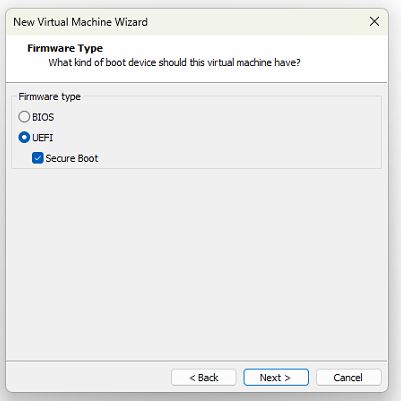Click the boot device question text

pyautogui.click(x=174, y=63)
